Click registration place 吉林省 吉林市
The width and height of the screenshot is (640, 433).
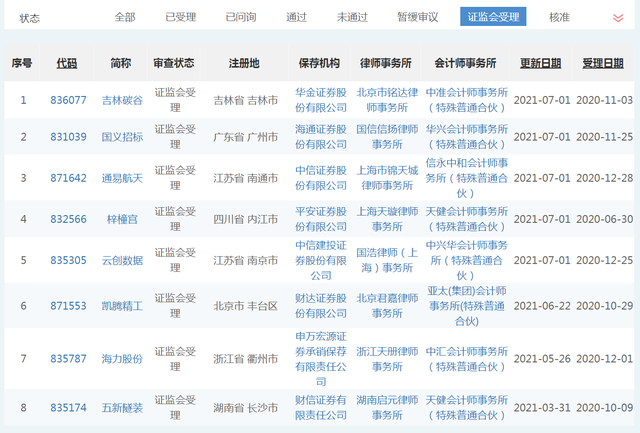tap(245, 100)
